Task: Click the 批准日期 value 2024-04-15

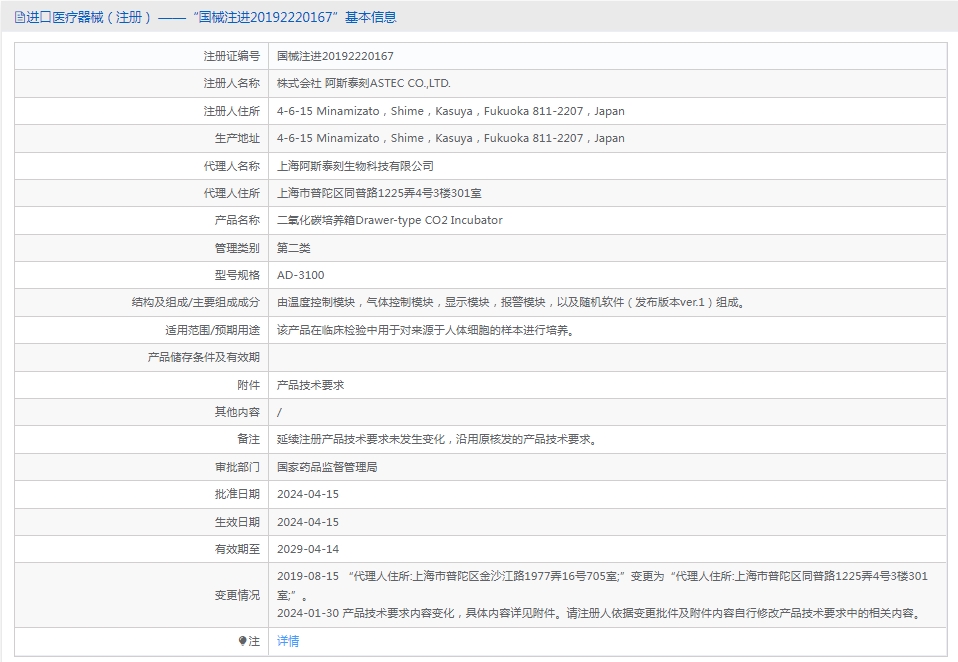Action: tap(307, 494)
